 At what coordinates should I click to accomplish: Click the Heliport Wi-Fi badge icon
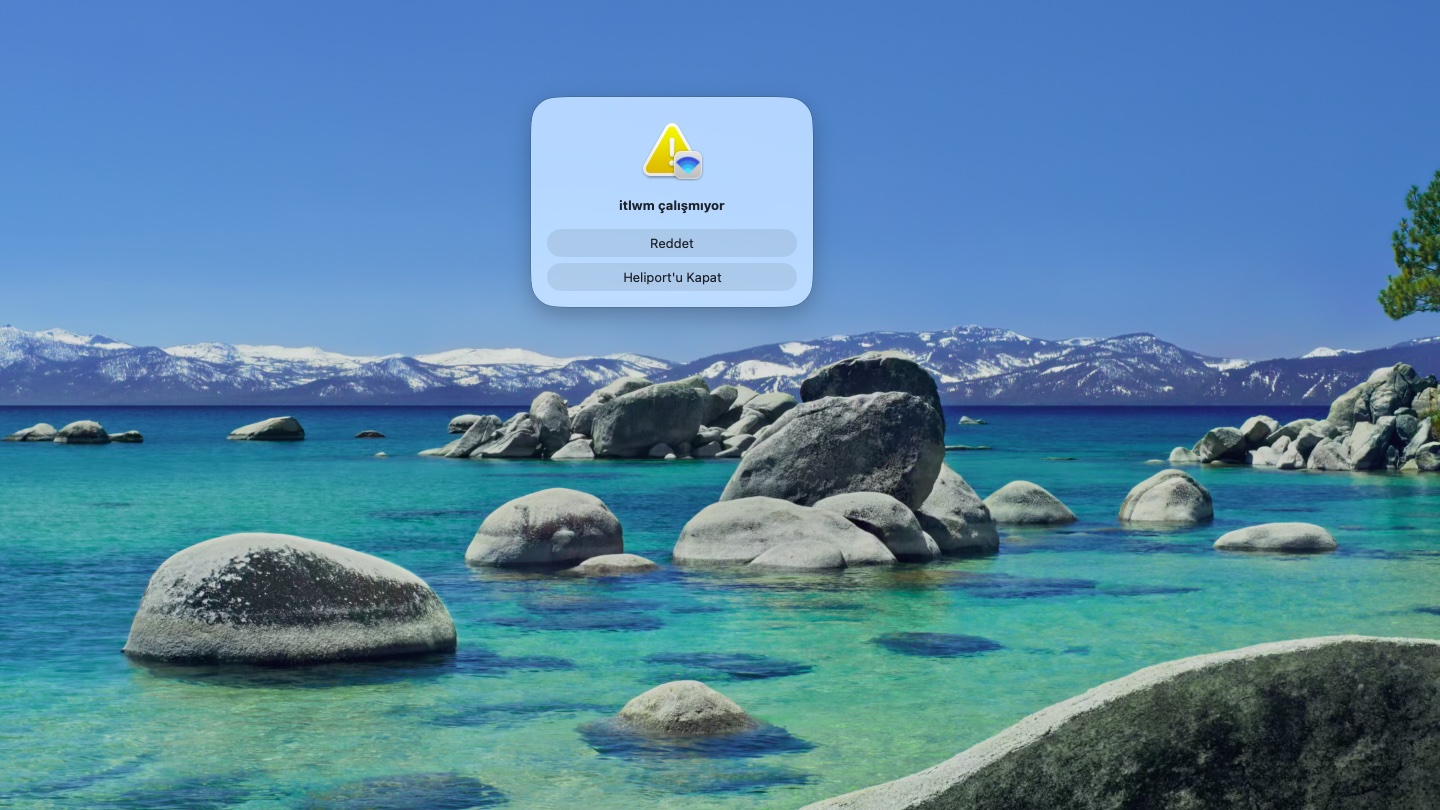[x=688, y=165]
